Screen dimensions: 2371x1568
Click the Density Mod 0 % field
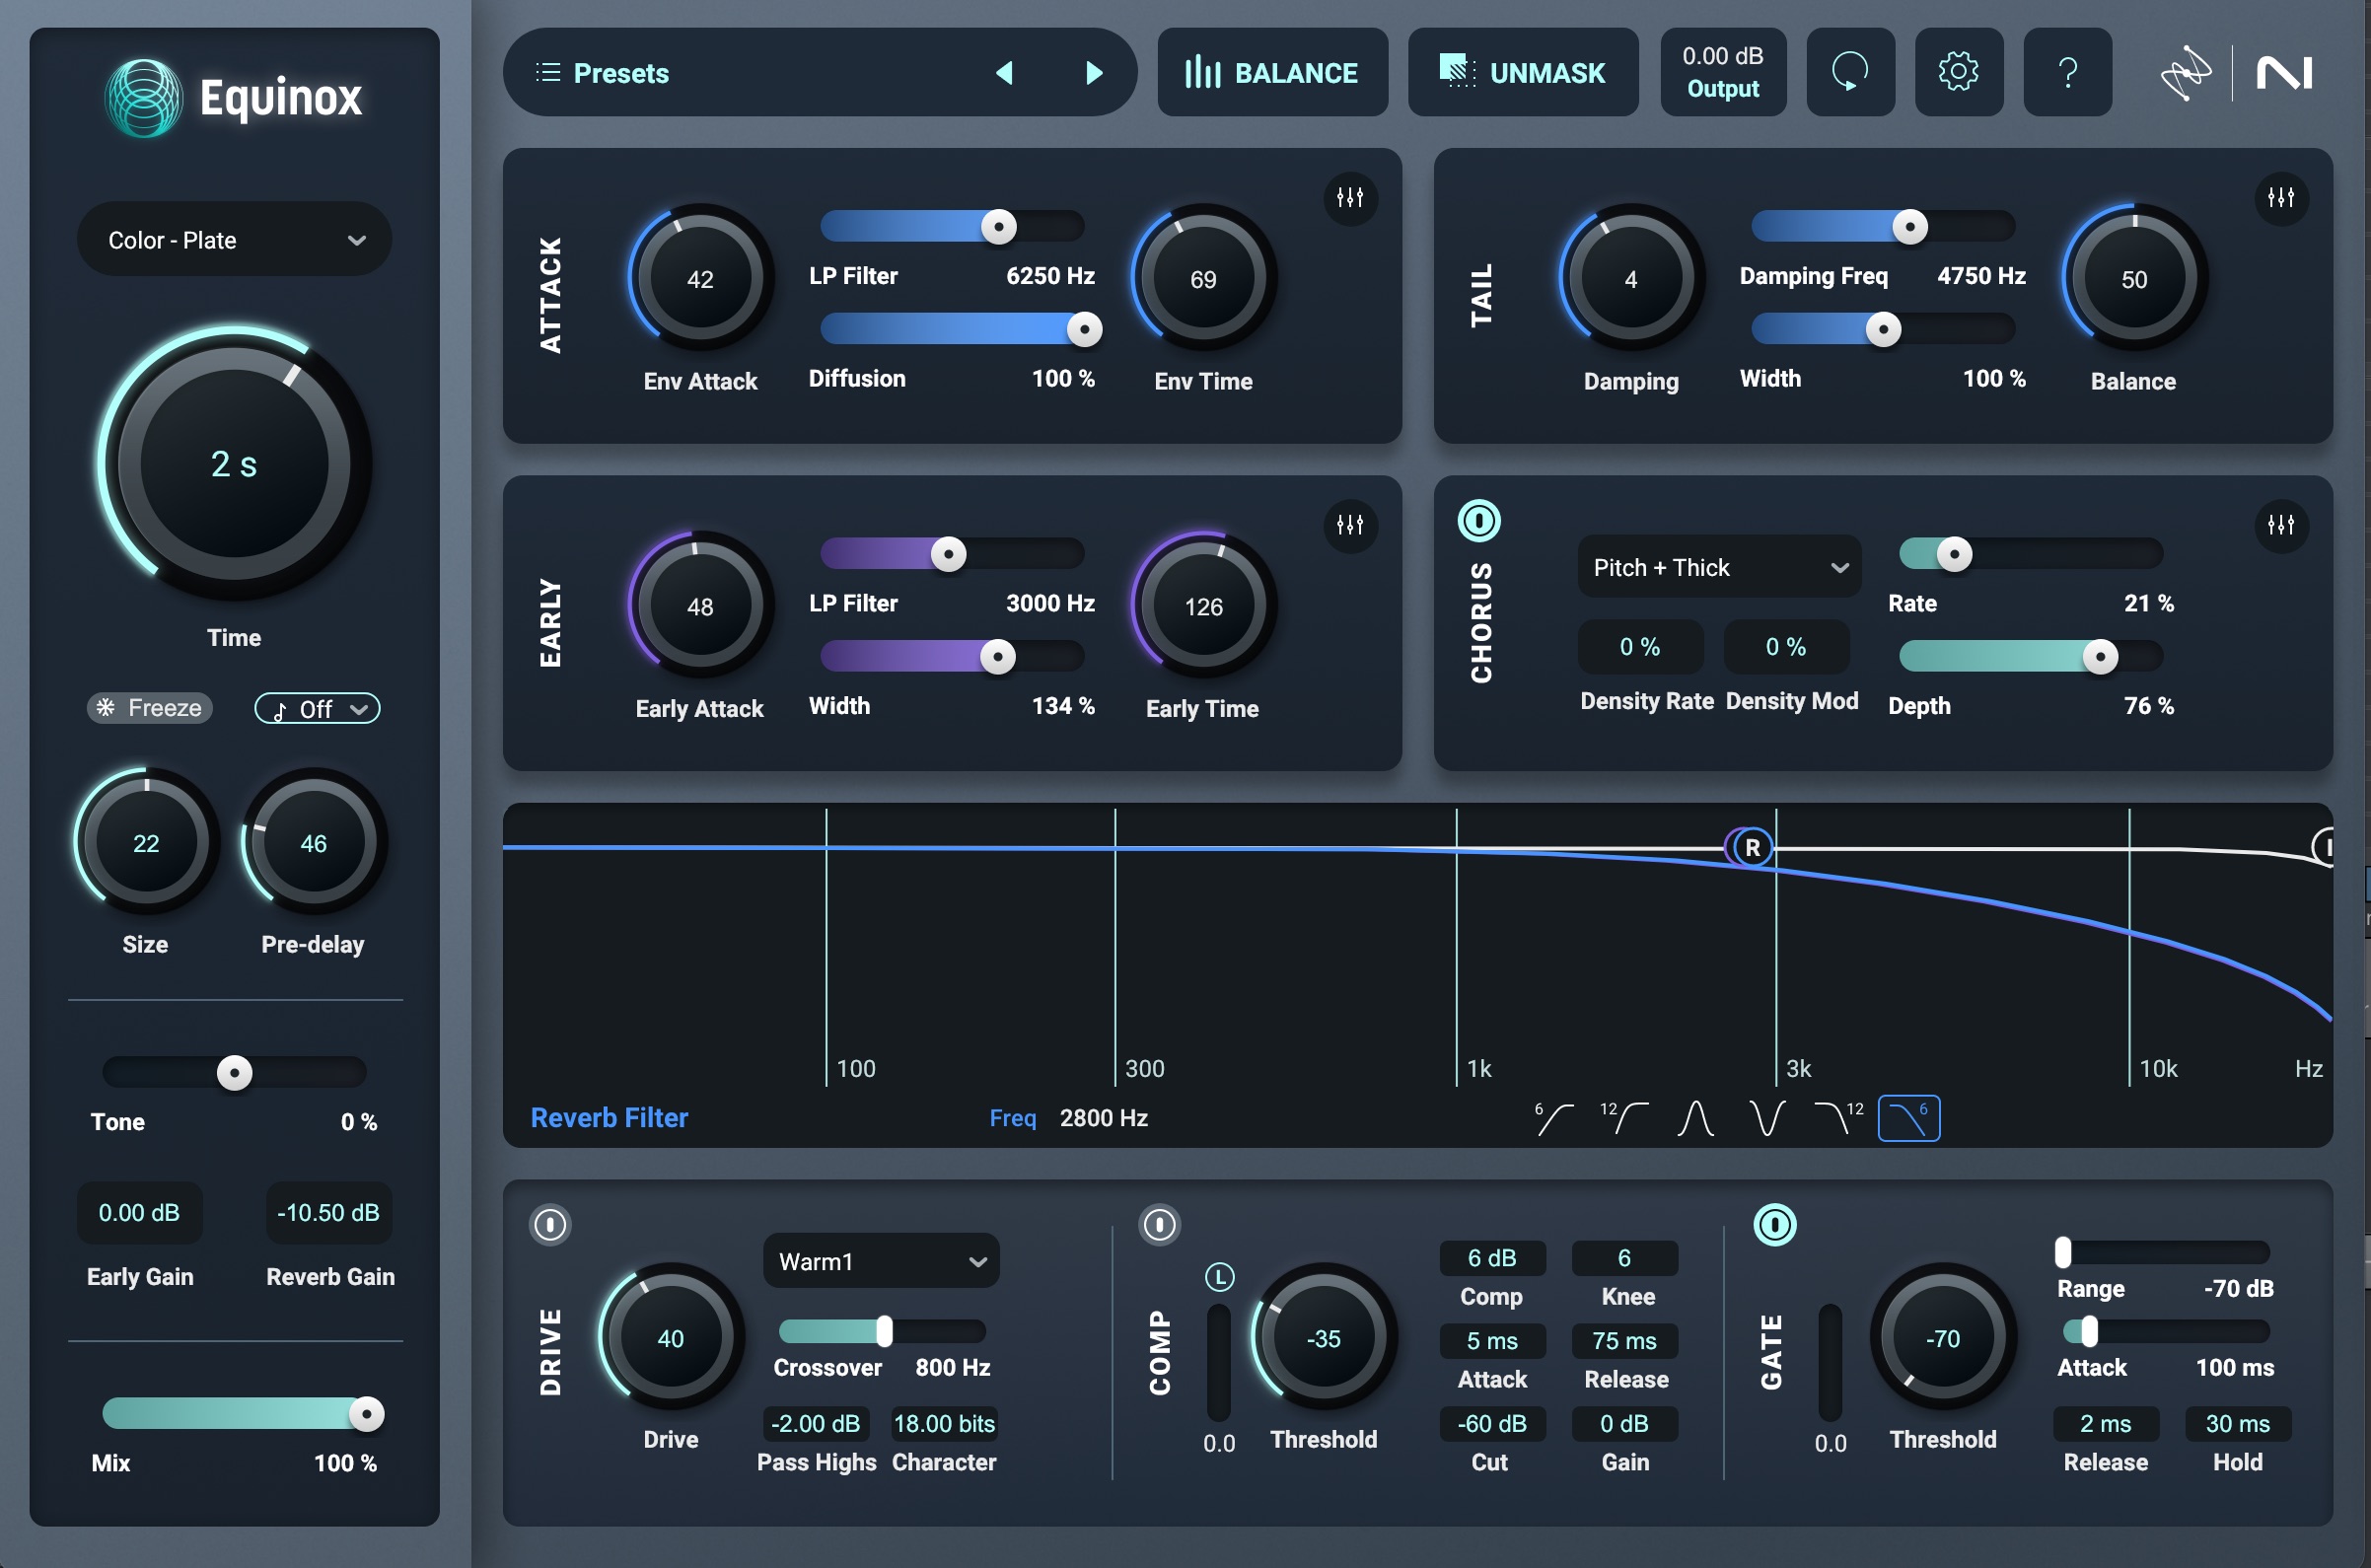(x=1786, y=647)
